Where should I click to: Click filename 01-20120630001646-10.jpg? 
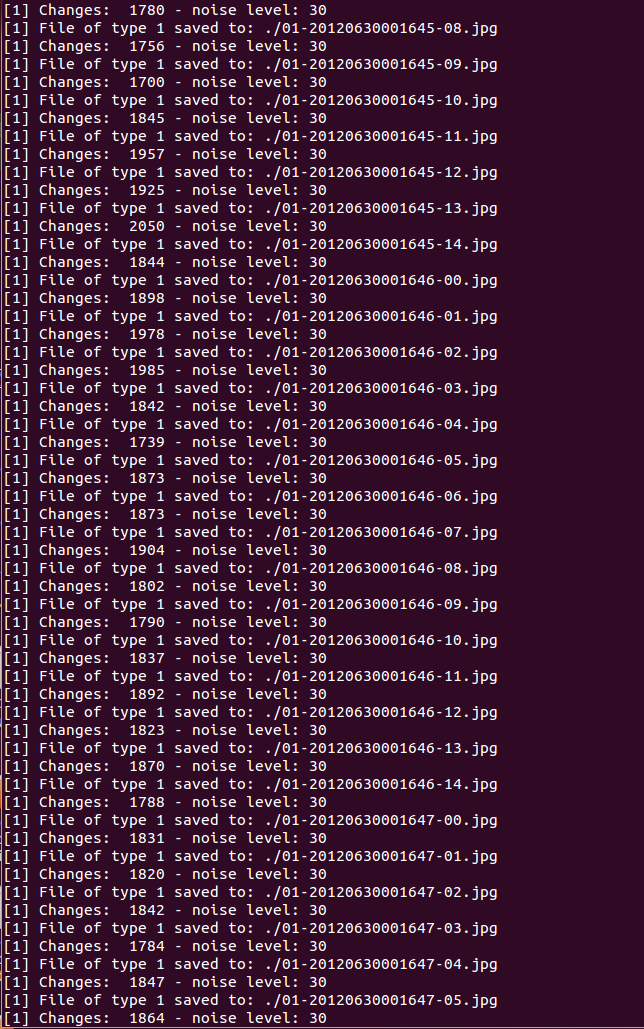[389, 640]
